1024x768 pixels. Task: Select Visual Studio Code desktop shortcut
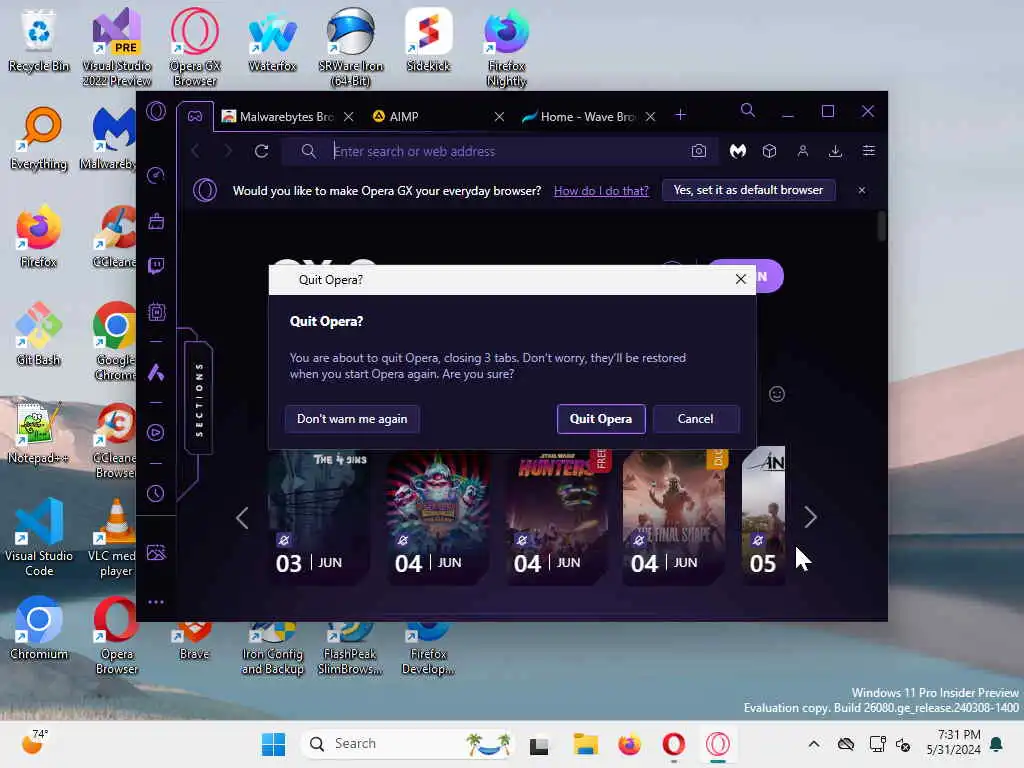coord(39,537)
